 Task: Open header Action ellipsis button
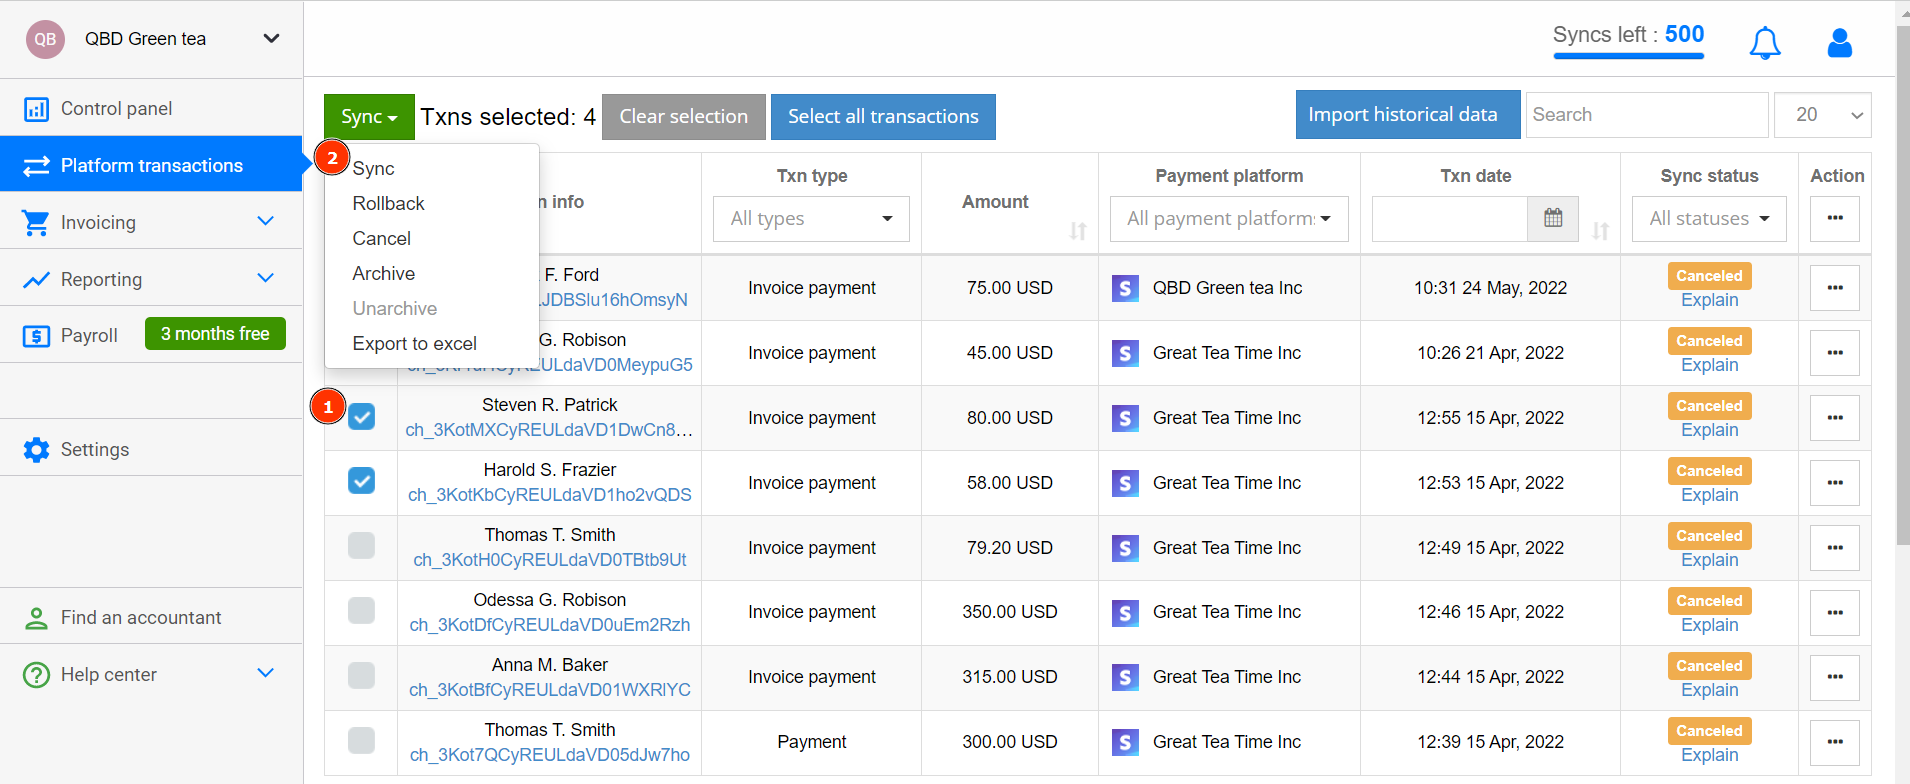pyautogui.click(x=1835, y=218)
